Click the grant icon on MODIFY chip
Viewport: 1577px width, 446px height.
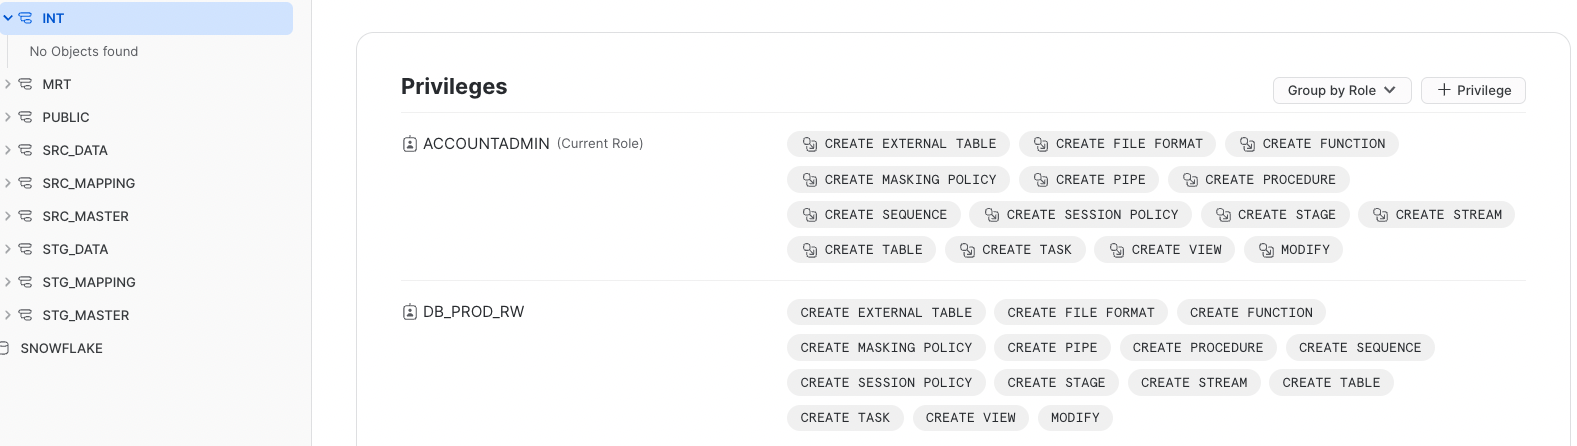click(x=1266, y=250)
